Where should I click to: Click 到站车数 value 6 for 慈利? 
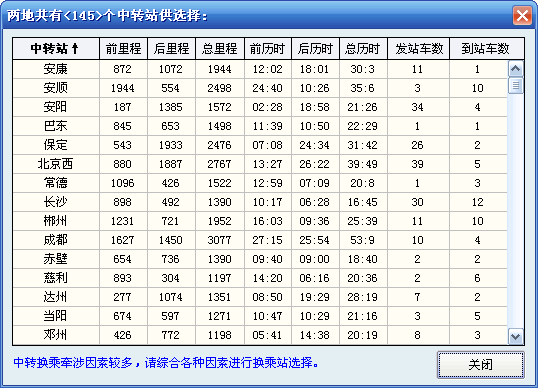click(478, 278)
